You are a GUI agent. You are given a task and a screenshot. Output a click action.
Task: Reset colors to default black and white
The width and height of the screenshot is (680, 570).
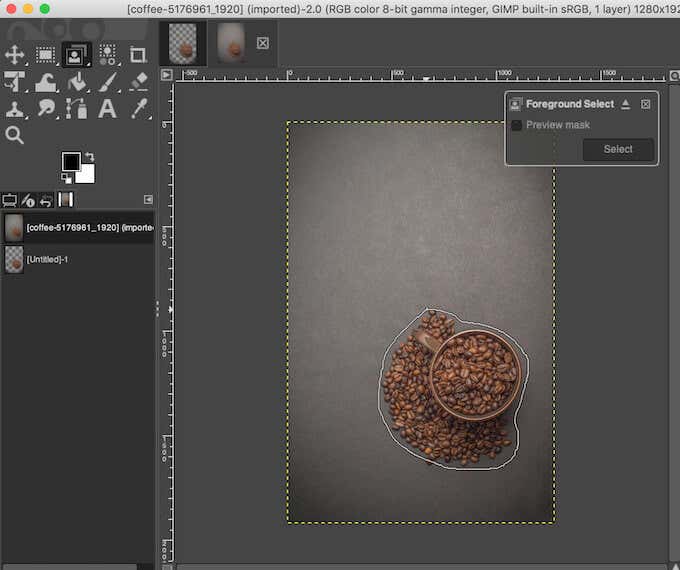tap(66, 178)
